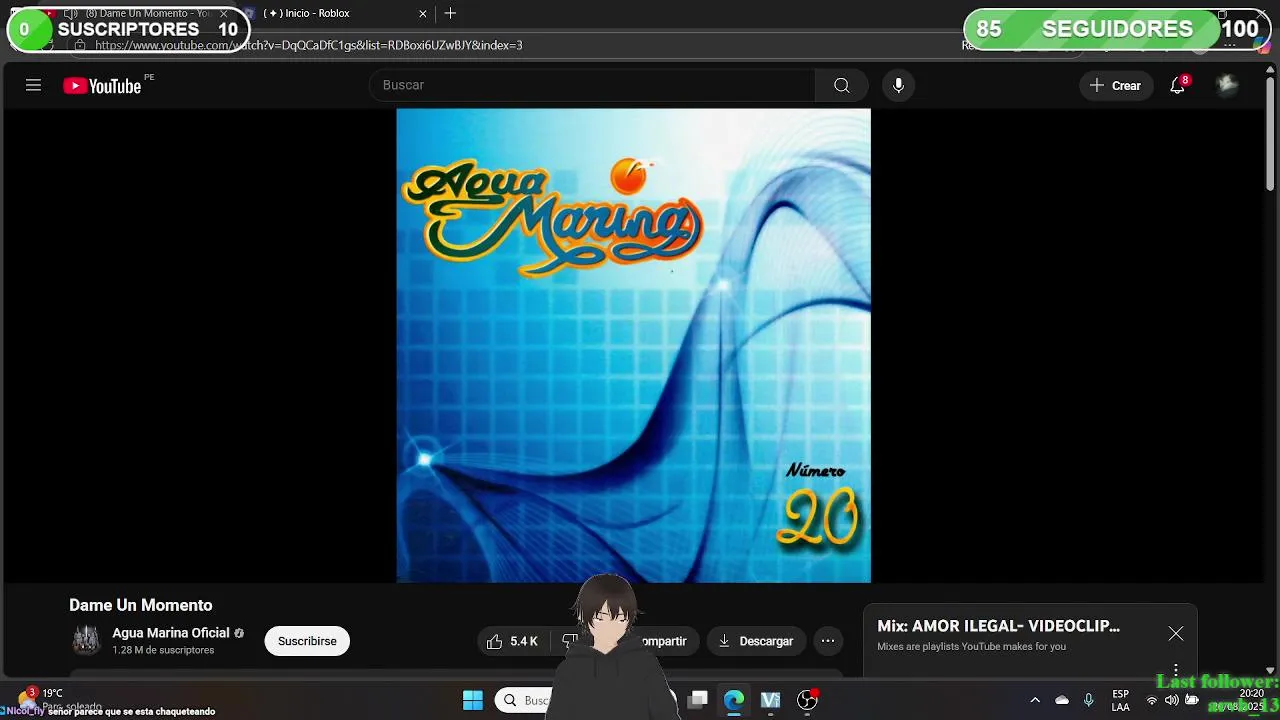
Task: Close the Inicio - Roblox tab
Action: coord(423,13)
